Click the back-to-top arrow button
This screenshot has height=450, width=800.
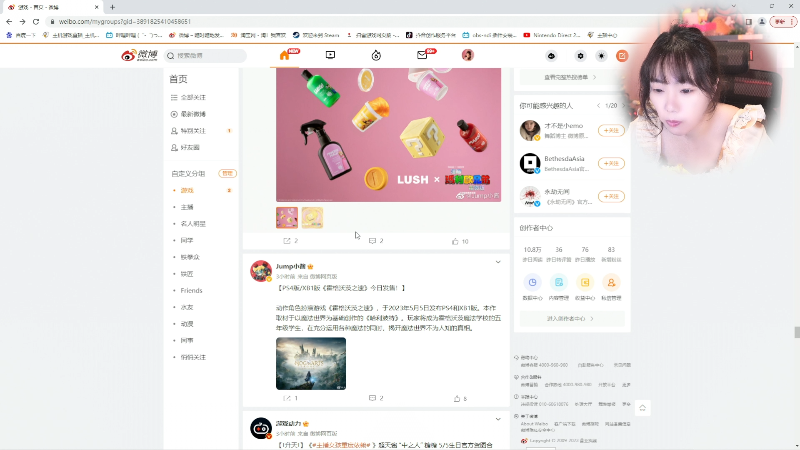(642, 408)
